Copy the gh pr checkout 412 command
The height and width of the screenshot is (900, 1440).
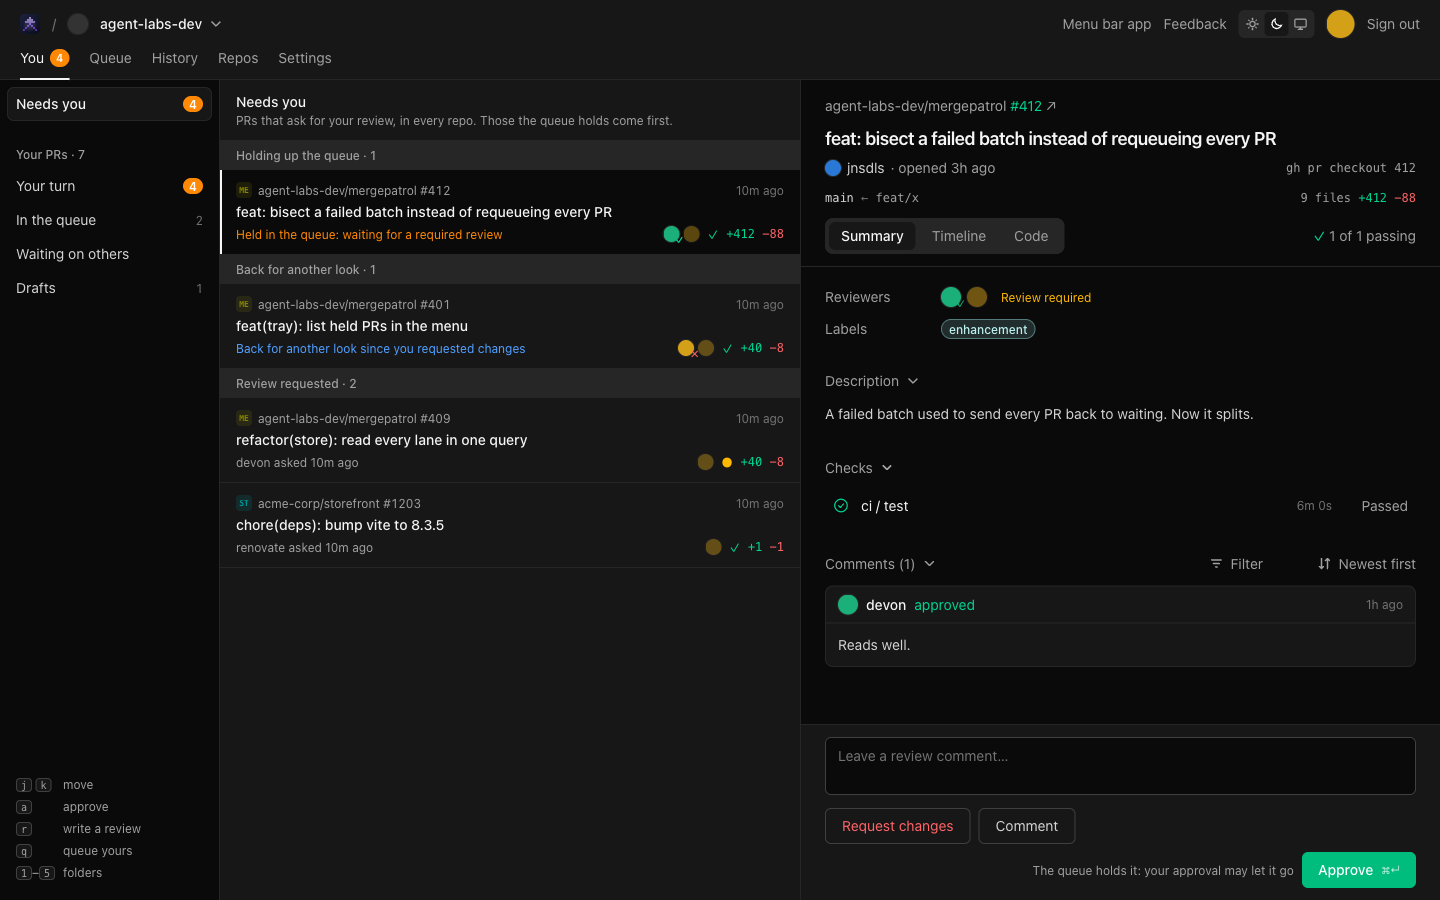(x=1351, y=168)
